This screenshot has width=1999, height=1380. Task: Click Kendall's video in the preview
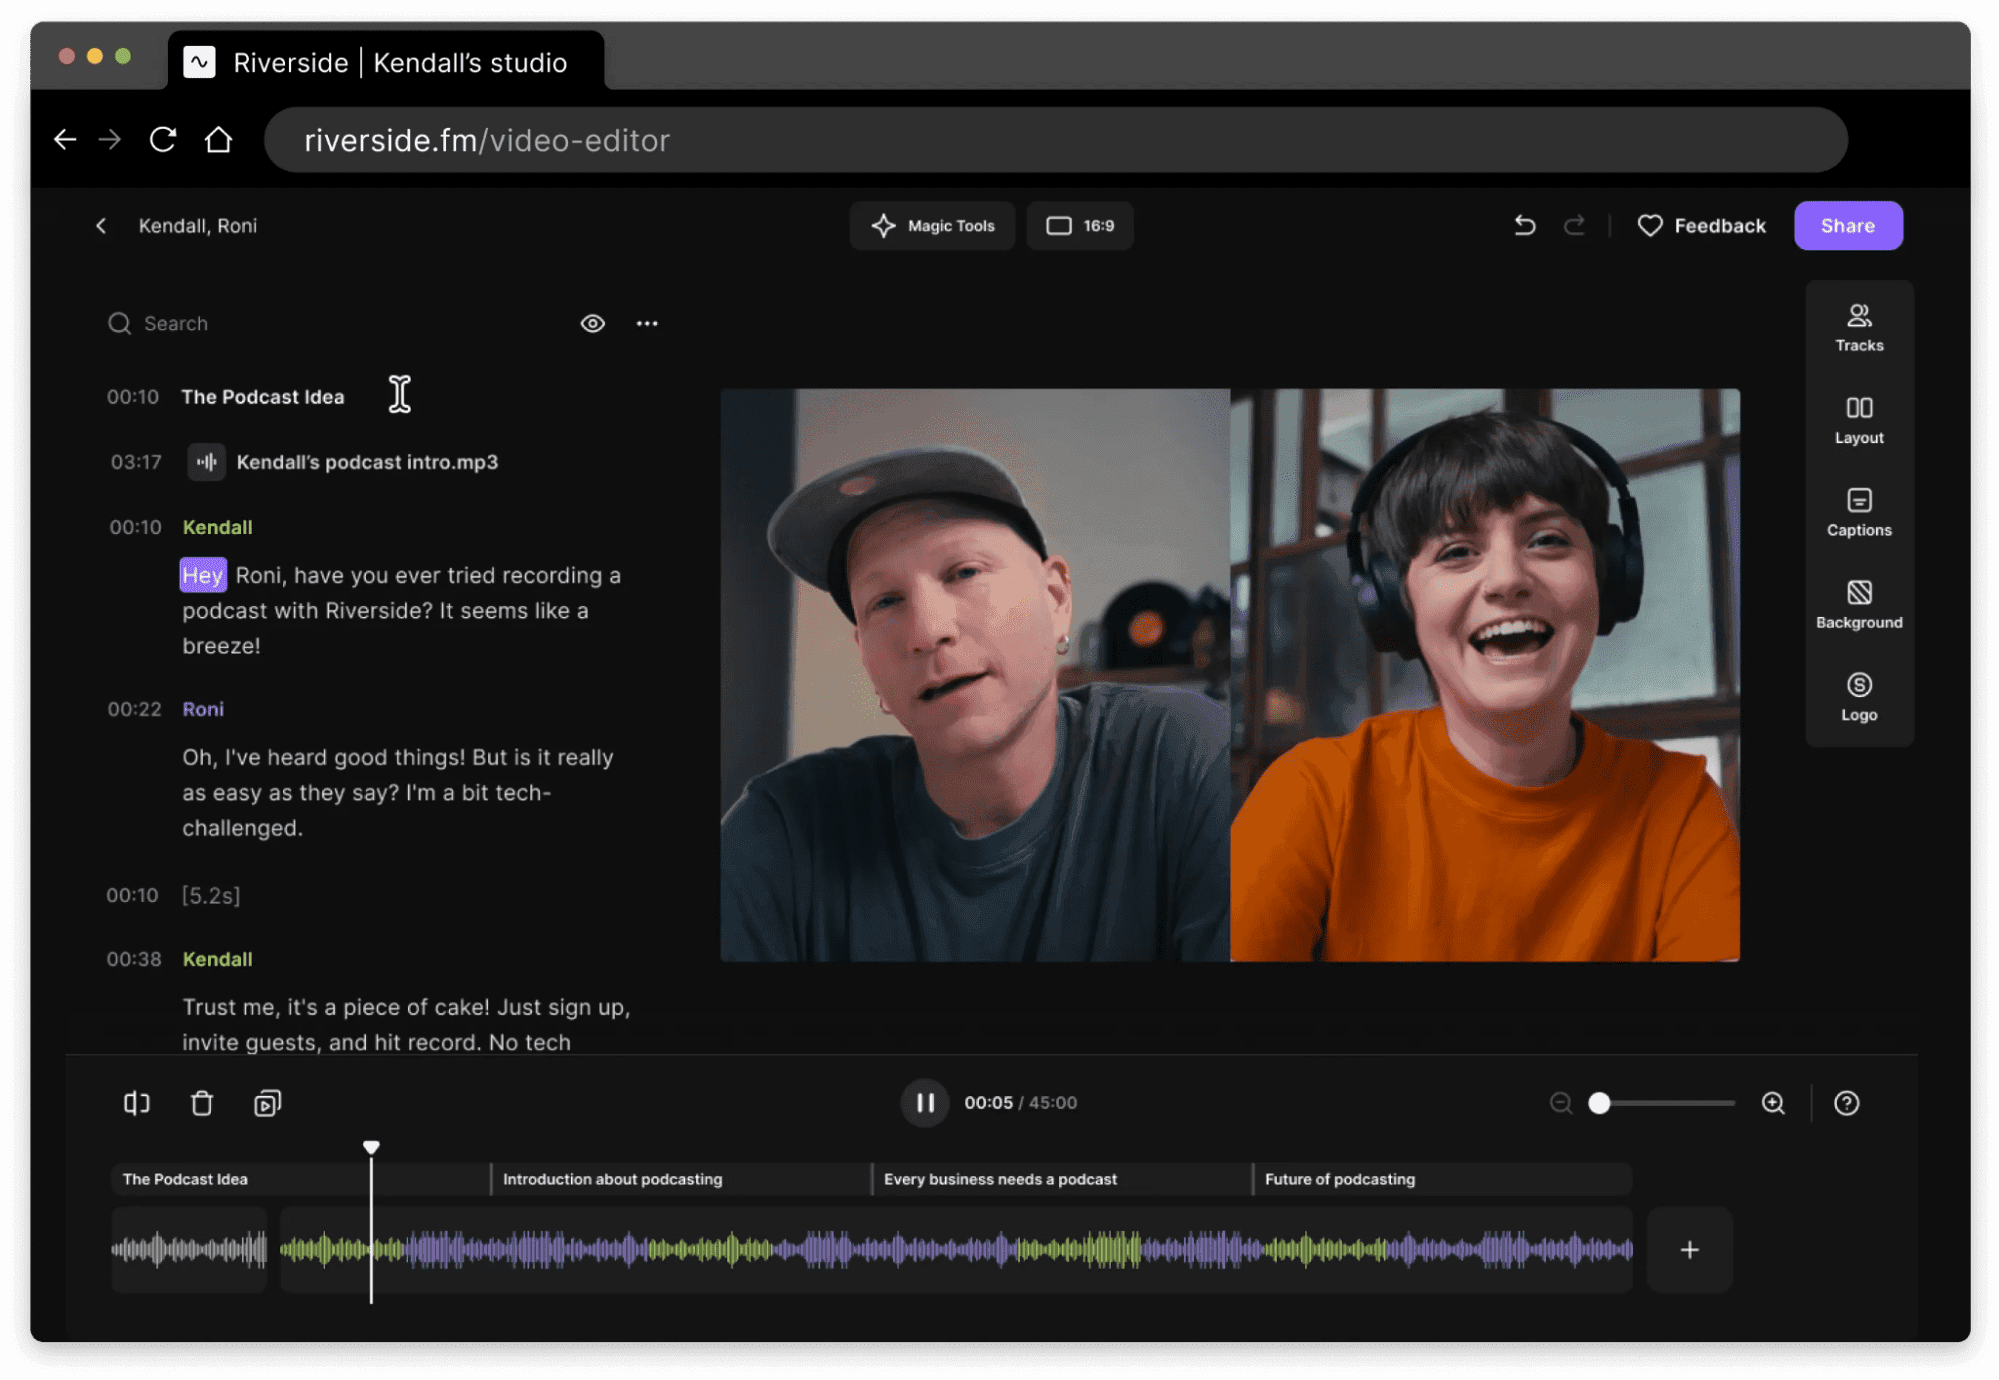(x=975, y=675)
